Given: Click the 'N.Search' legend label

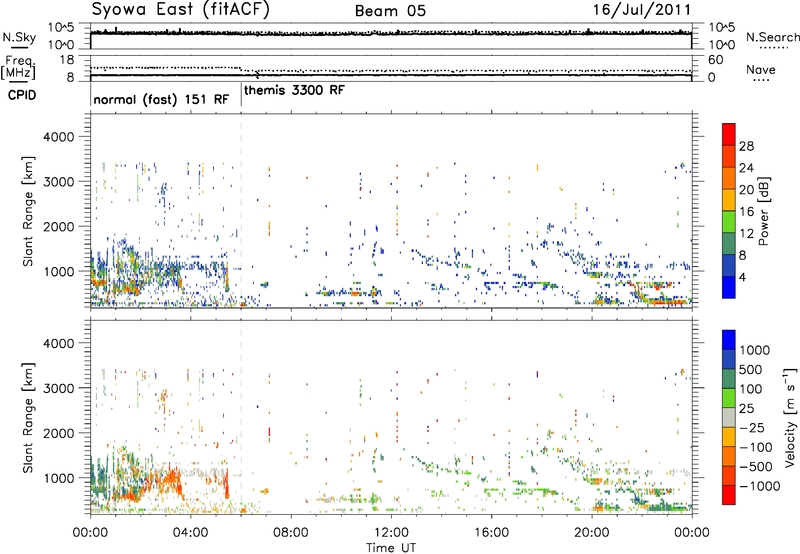Looking at the screenshot, I should [772, 37].
